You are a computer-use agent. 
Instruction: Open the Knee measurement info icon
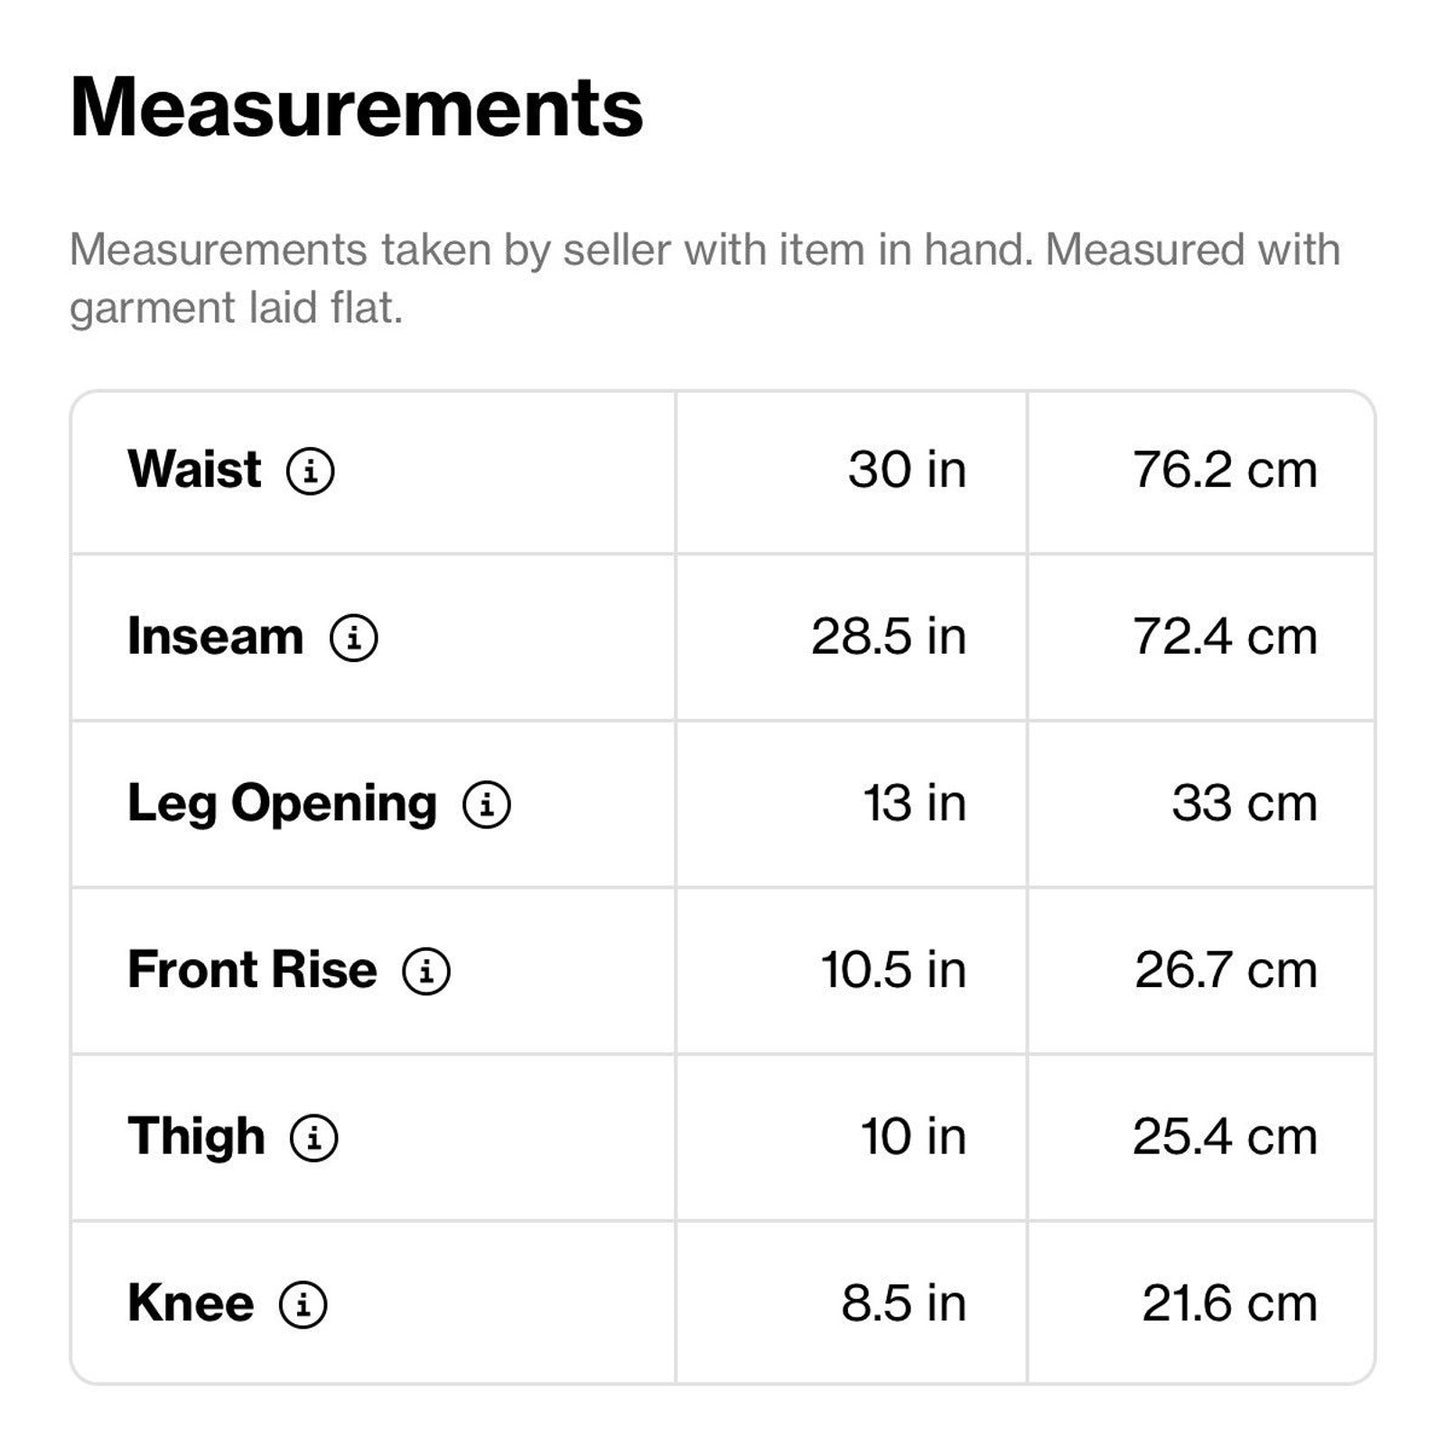tap(303, 1304)
